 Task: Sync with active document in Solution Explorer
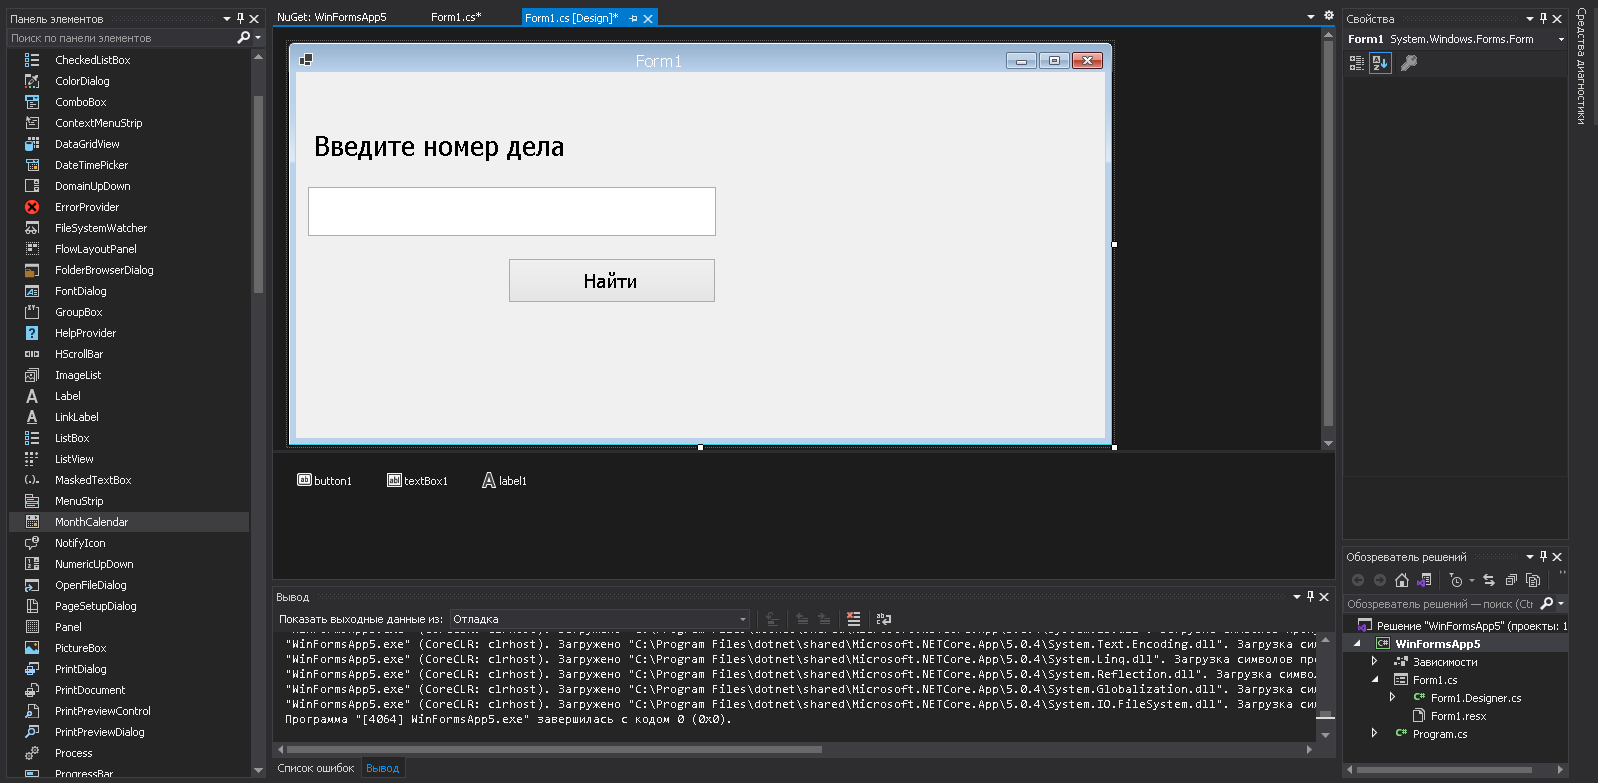pyautogui.click(x=1489, y=580)
